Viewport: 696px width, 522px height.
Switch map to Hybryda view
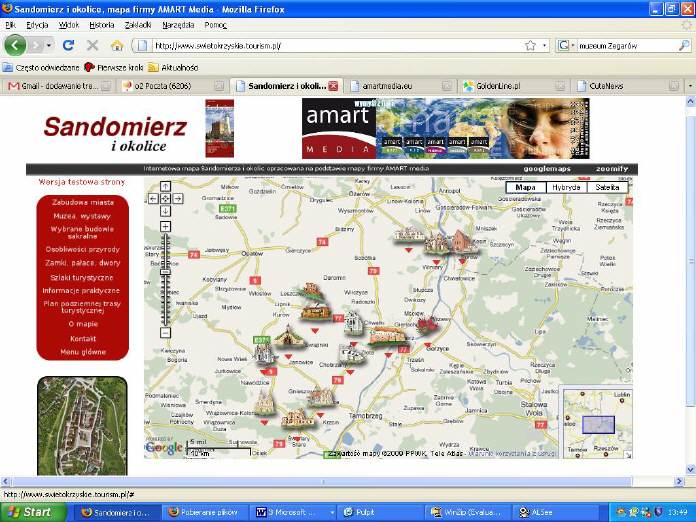566,187
